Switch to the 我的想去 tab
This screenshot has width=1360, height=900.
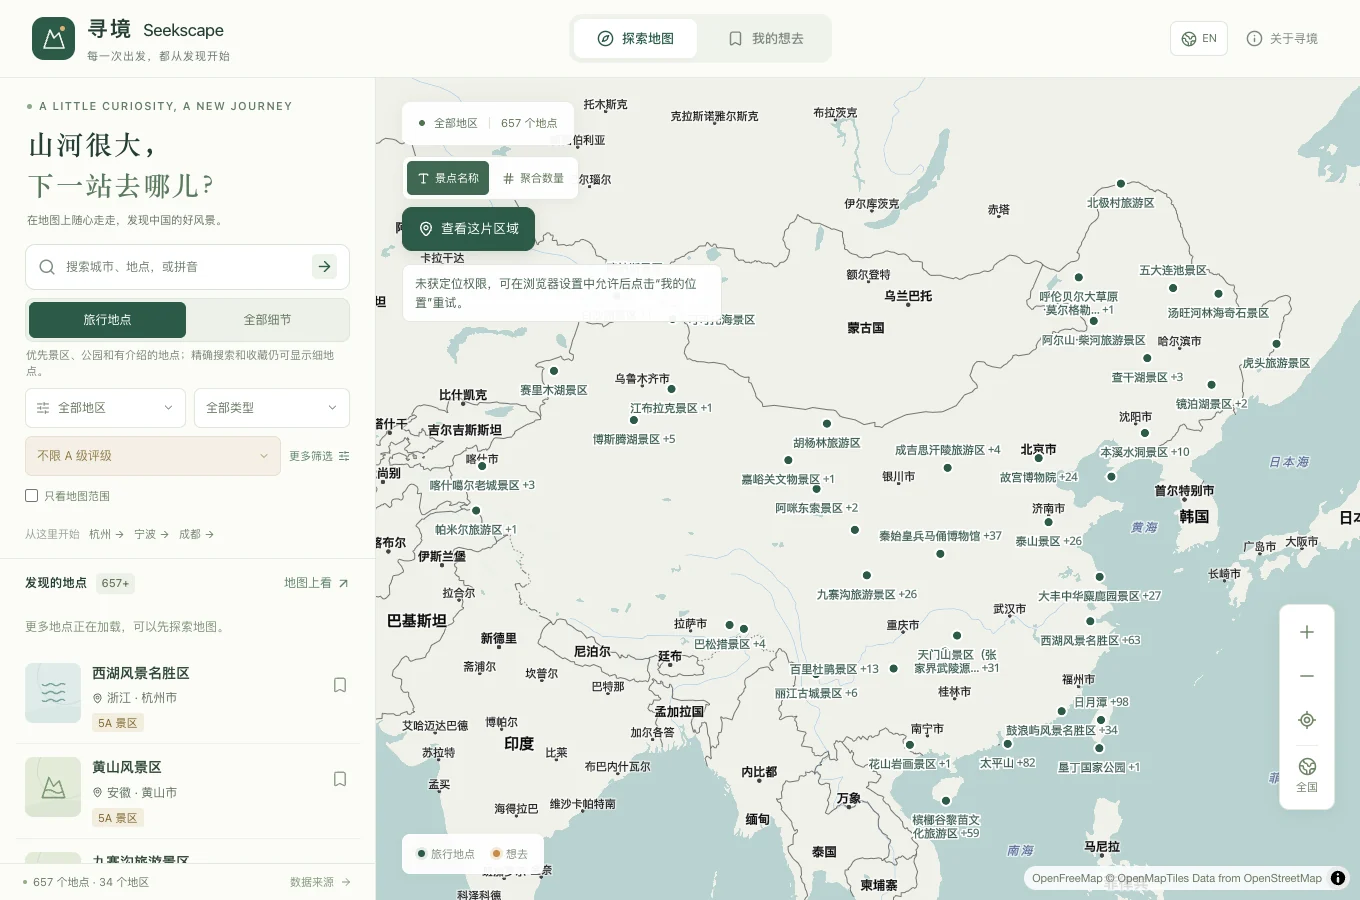point(766,38)
